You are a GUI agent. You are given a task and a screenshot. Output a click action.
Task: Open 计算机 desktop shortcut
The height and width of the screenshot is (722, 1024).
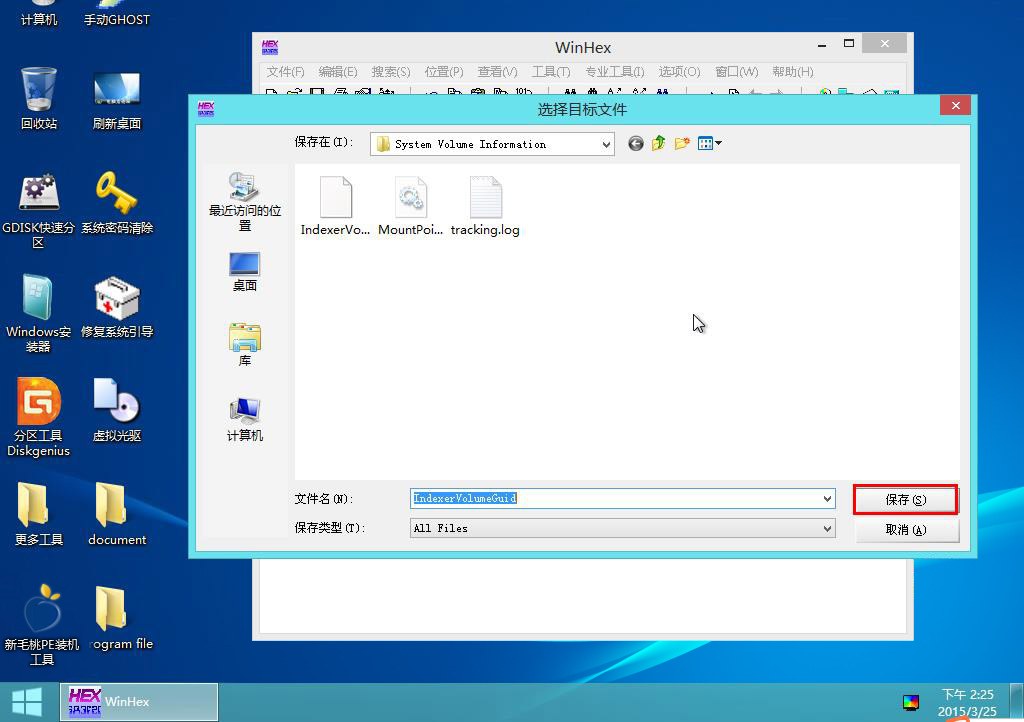(x=39, y=13)
